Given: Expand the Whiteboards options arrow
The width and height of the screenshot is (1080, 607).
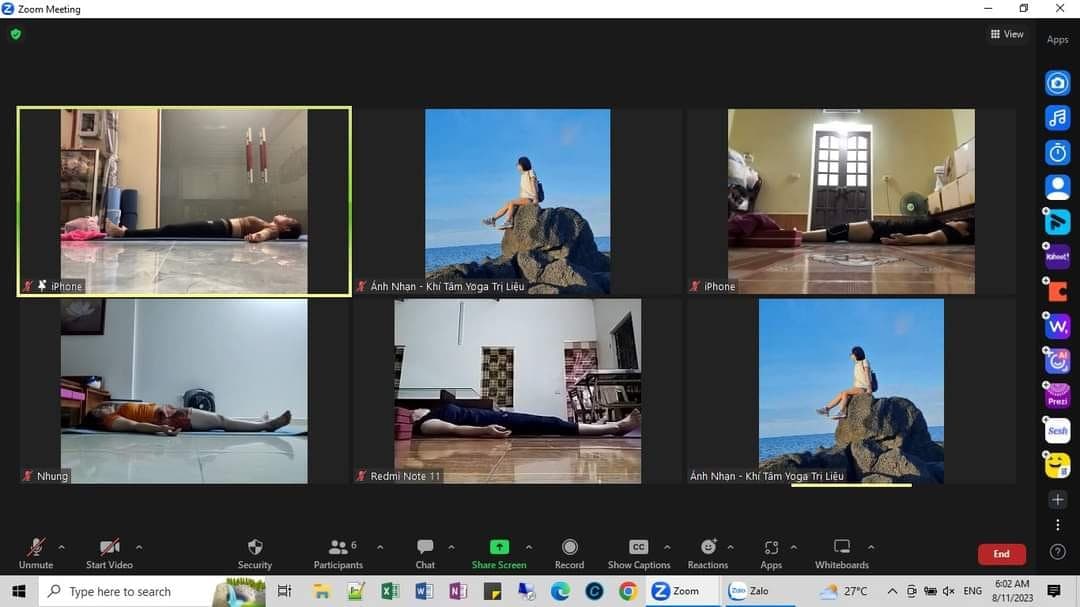Looking at the screenshot, I should pyautogui.click(x=871, y=547).
